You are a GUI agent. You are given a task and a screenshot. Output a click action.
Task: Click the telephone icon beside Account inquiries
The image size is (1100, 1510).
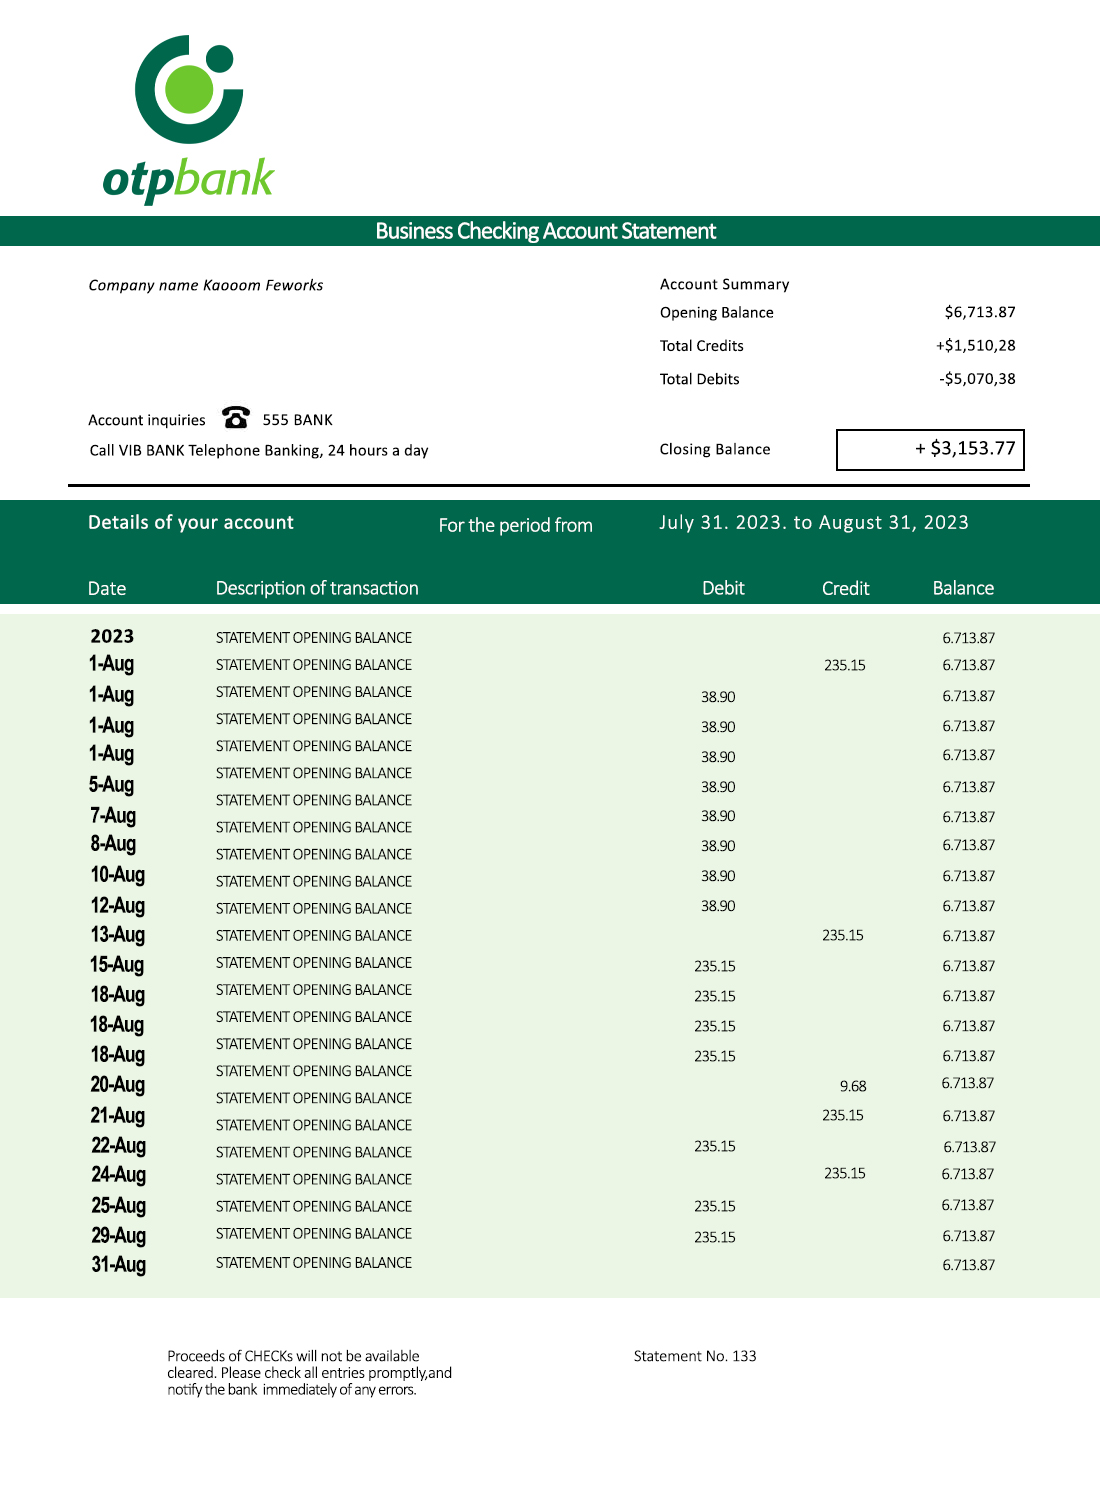pyautogui.click(x=236, y=417)
